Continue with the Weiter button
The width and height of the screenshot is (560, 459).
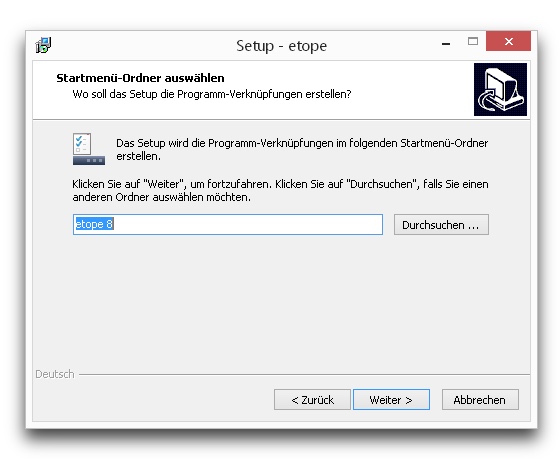tap(391, 399)
